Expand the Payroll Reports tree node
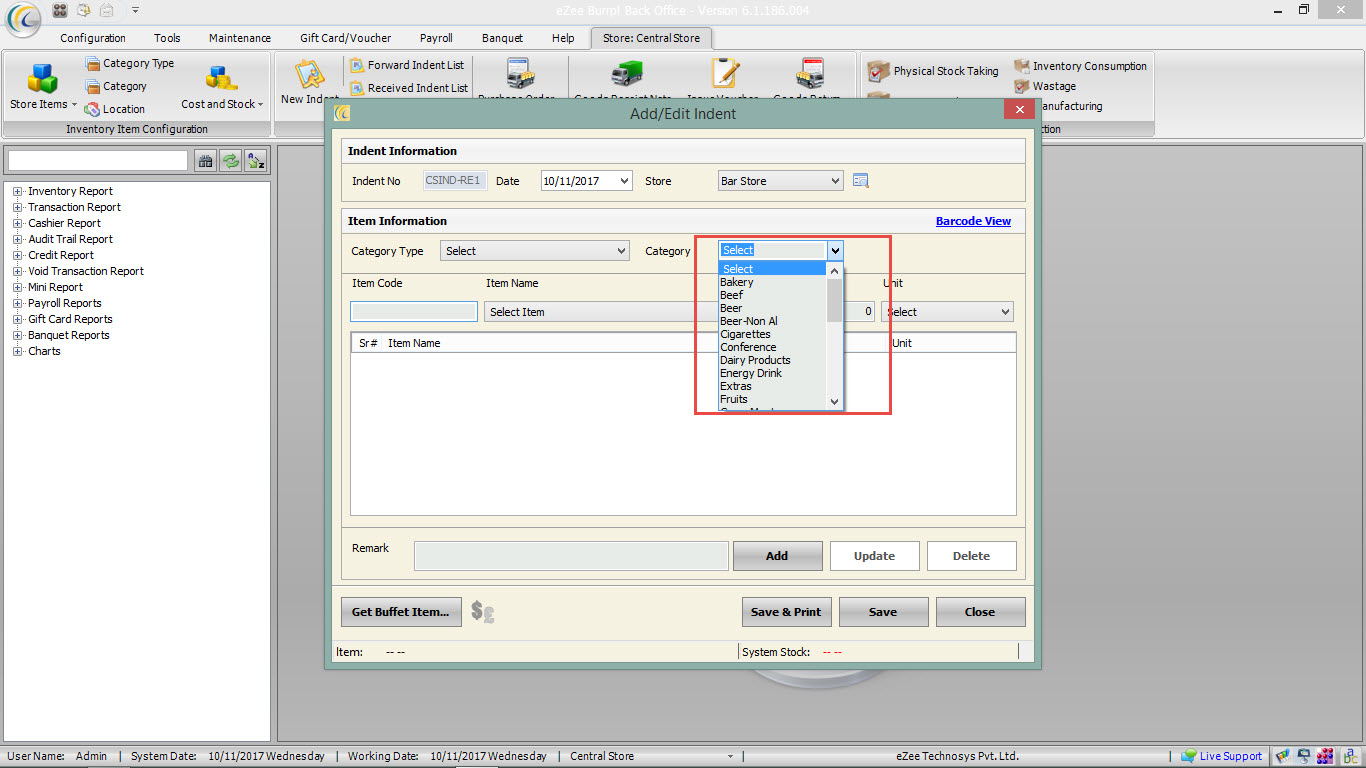The width and height of the screenshot is (1366, 768). (x=17, y=303)
